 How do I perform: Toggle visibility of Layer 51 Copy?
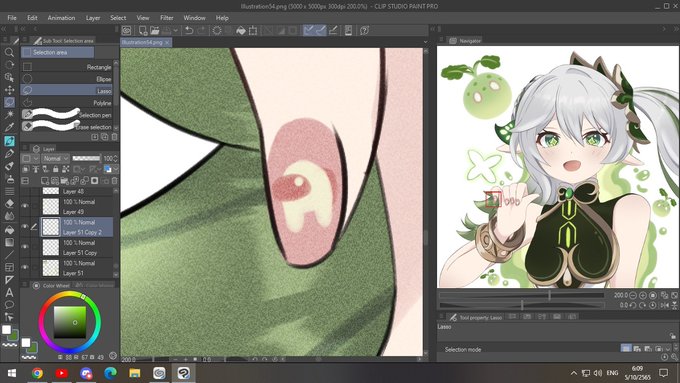click(x=25, y=247)
